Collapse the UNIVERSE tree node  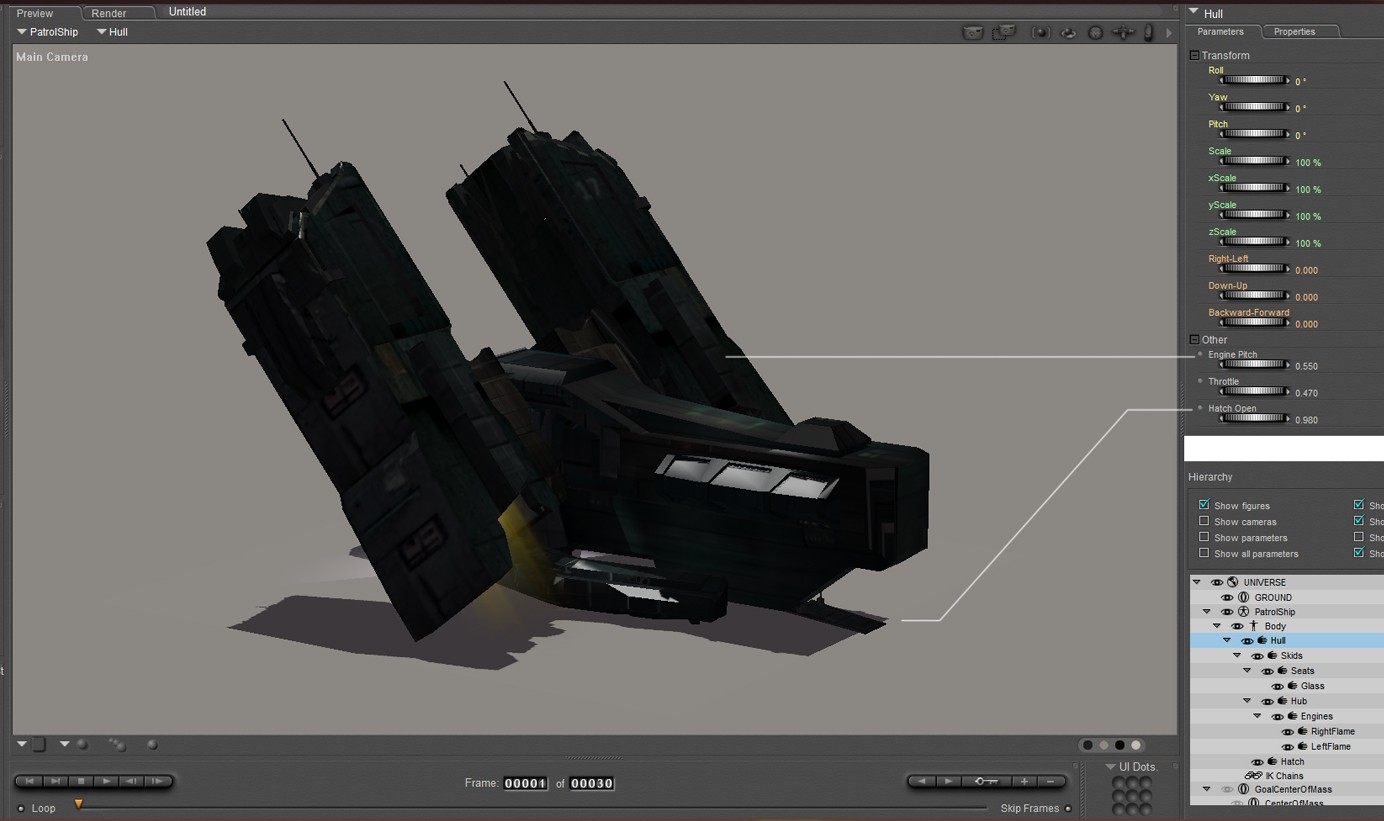click(x=1197, y=582)
